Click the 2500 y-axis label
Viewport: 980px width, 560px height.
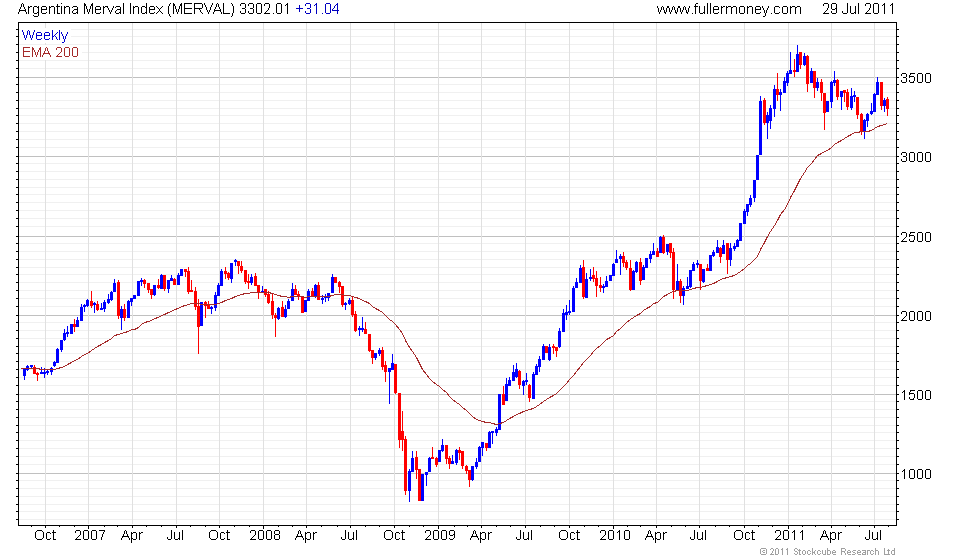916,237
